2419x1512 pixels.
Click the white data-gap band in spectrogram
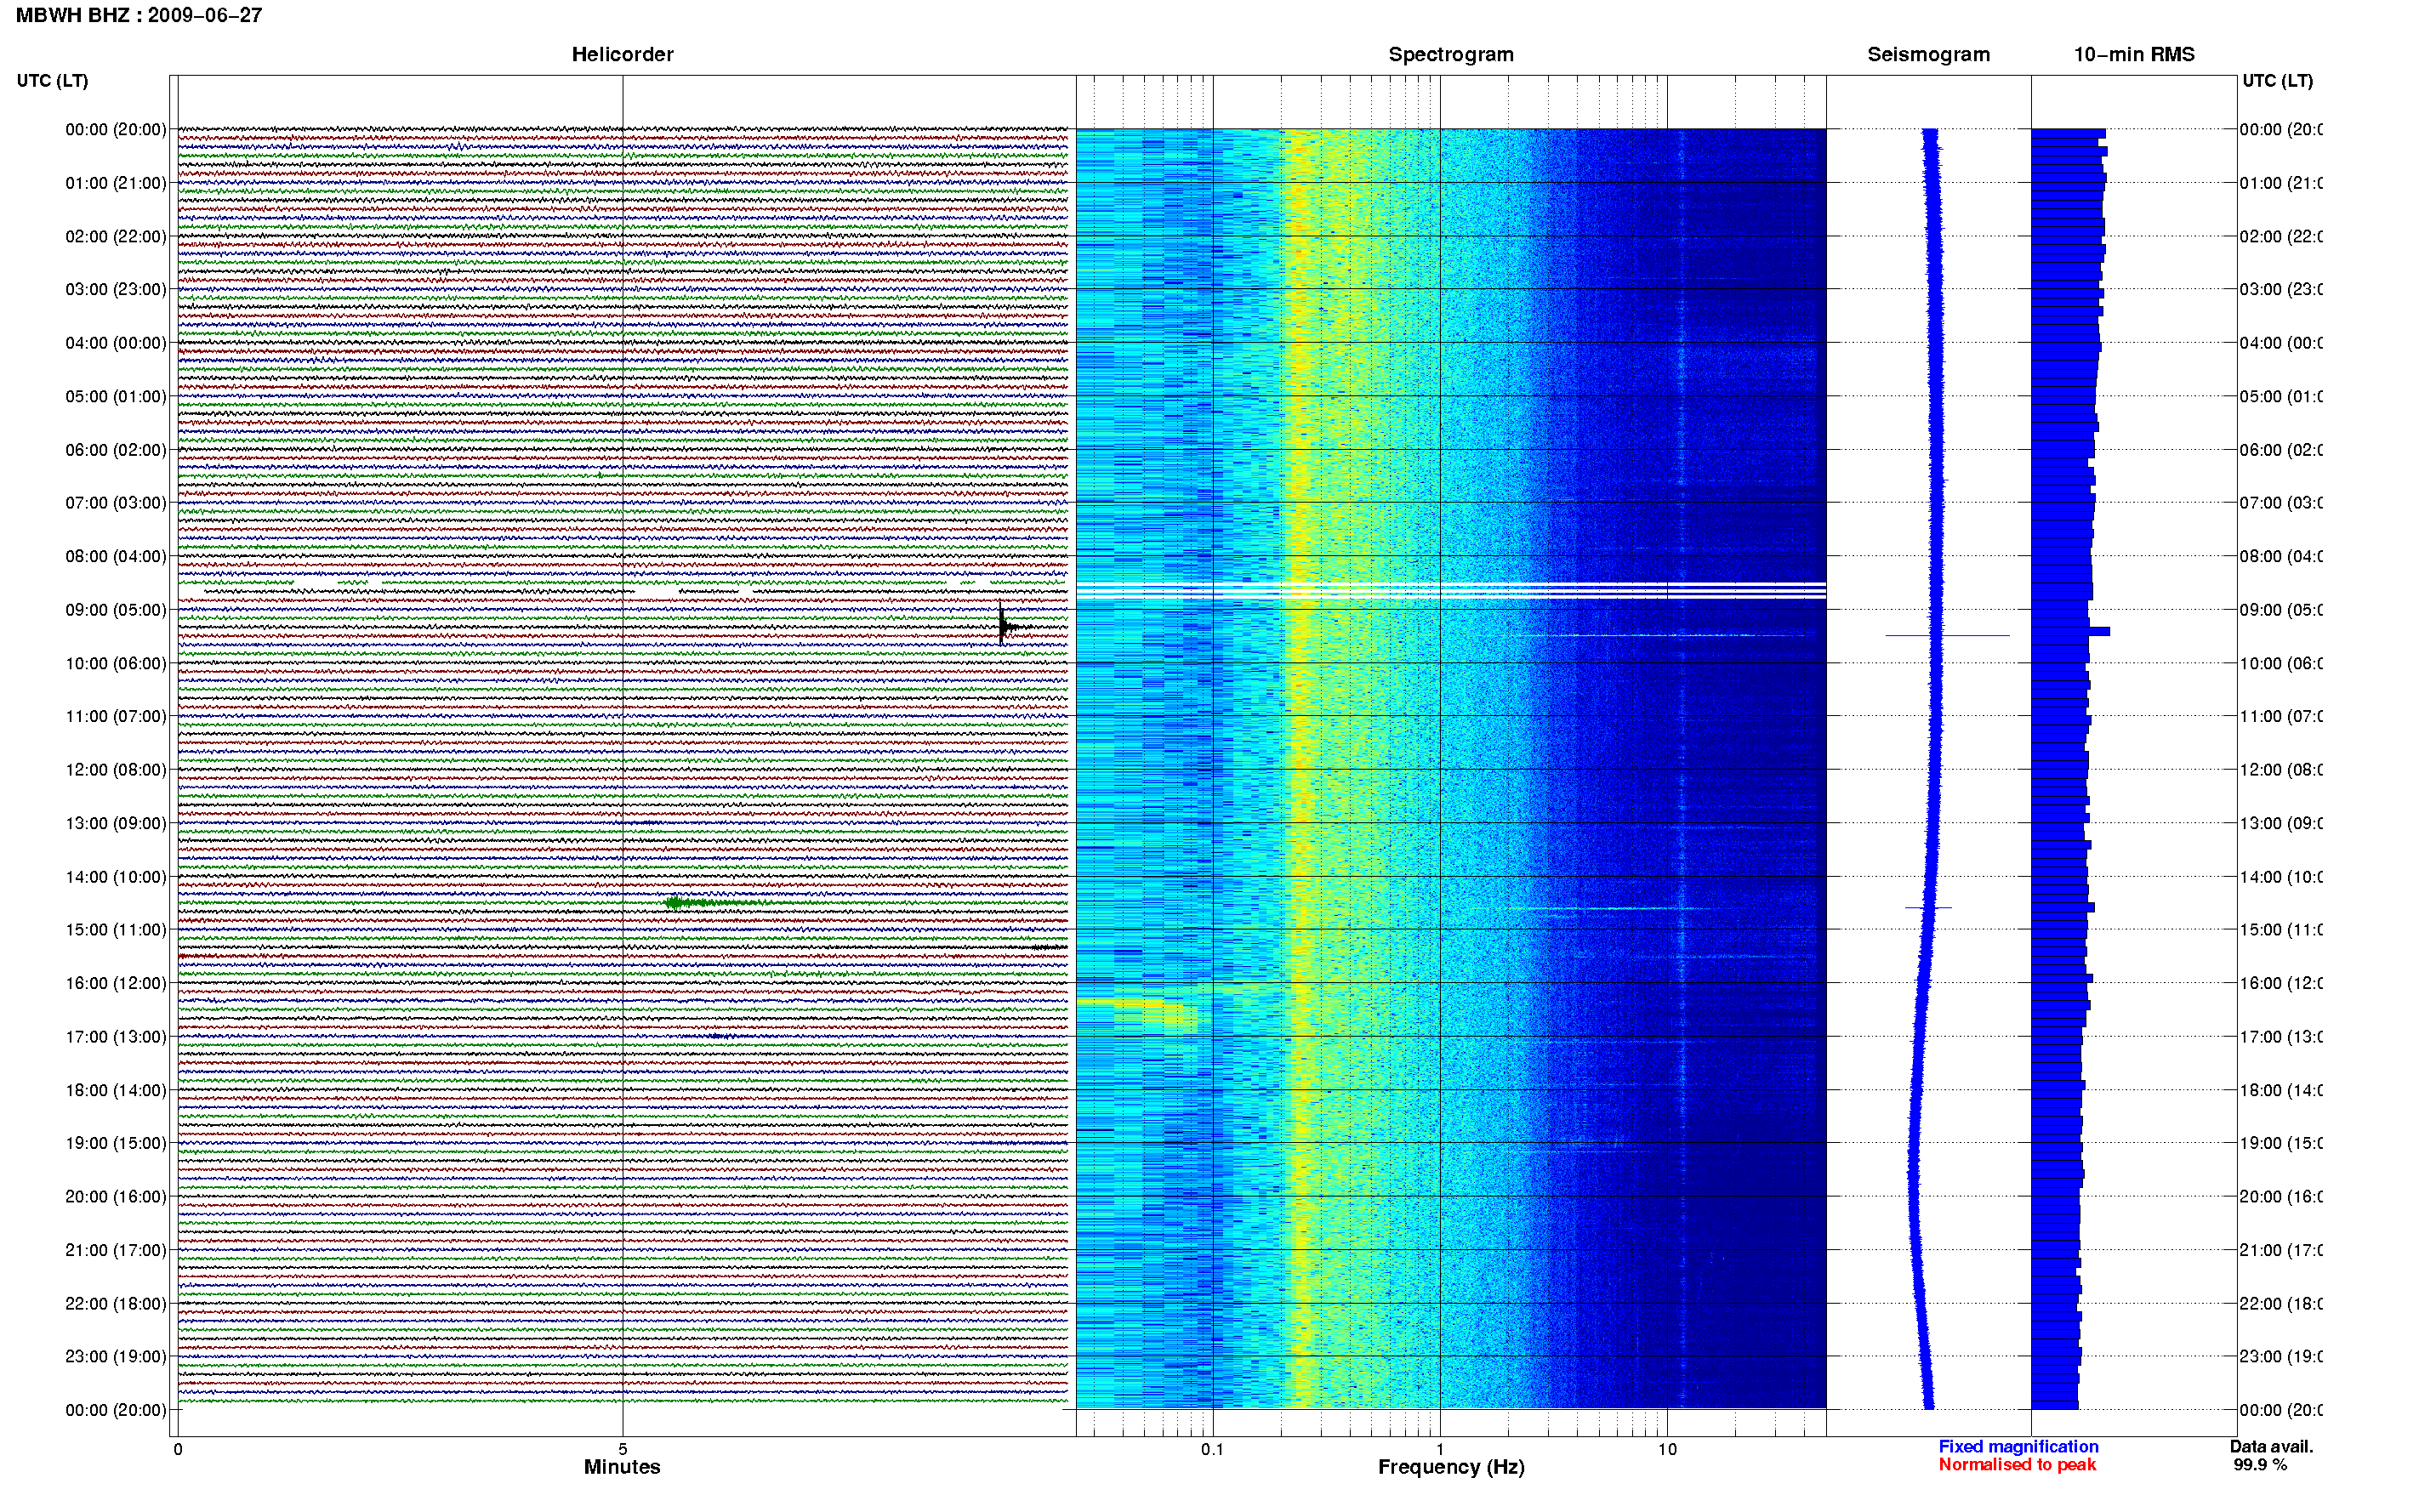pos(1451,591)
